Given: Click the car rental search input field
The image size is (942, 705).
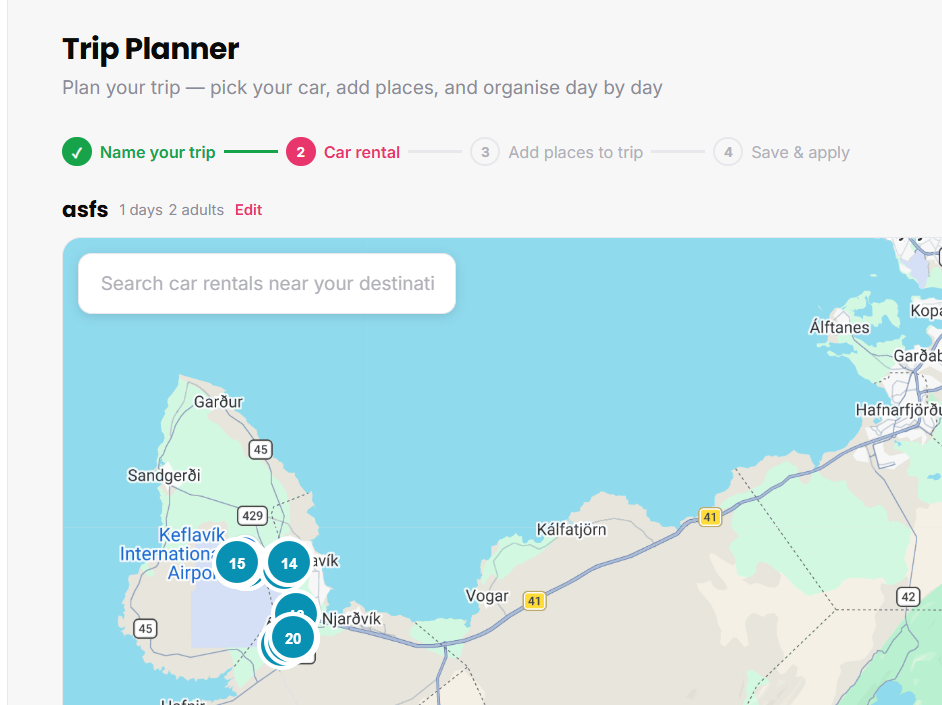Looking at the screenshot, I should [x=266, y=283].
